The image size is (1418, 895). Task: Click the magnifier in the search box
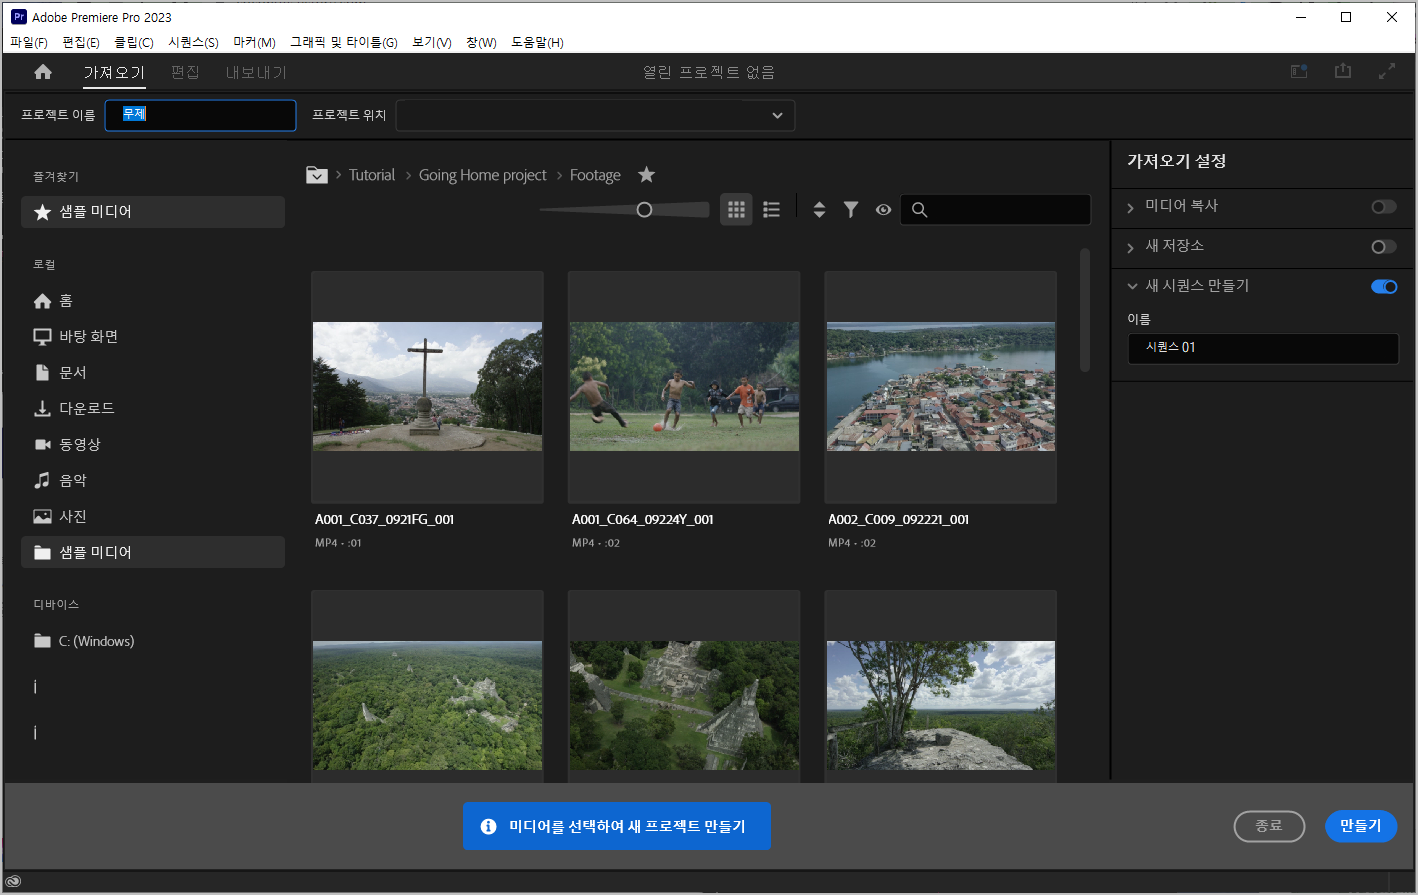coord(920,210)
